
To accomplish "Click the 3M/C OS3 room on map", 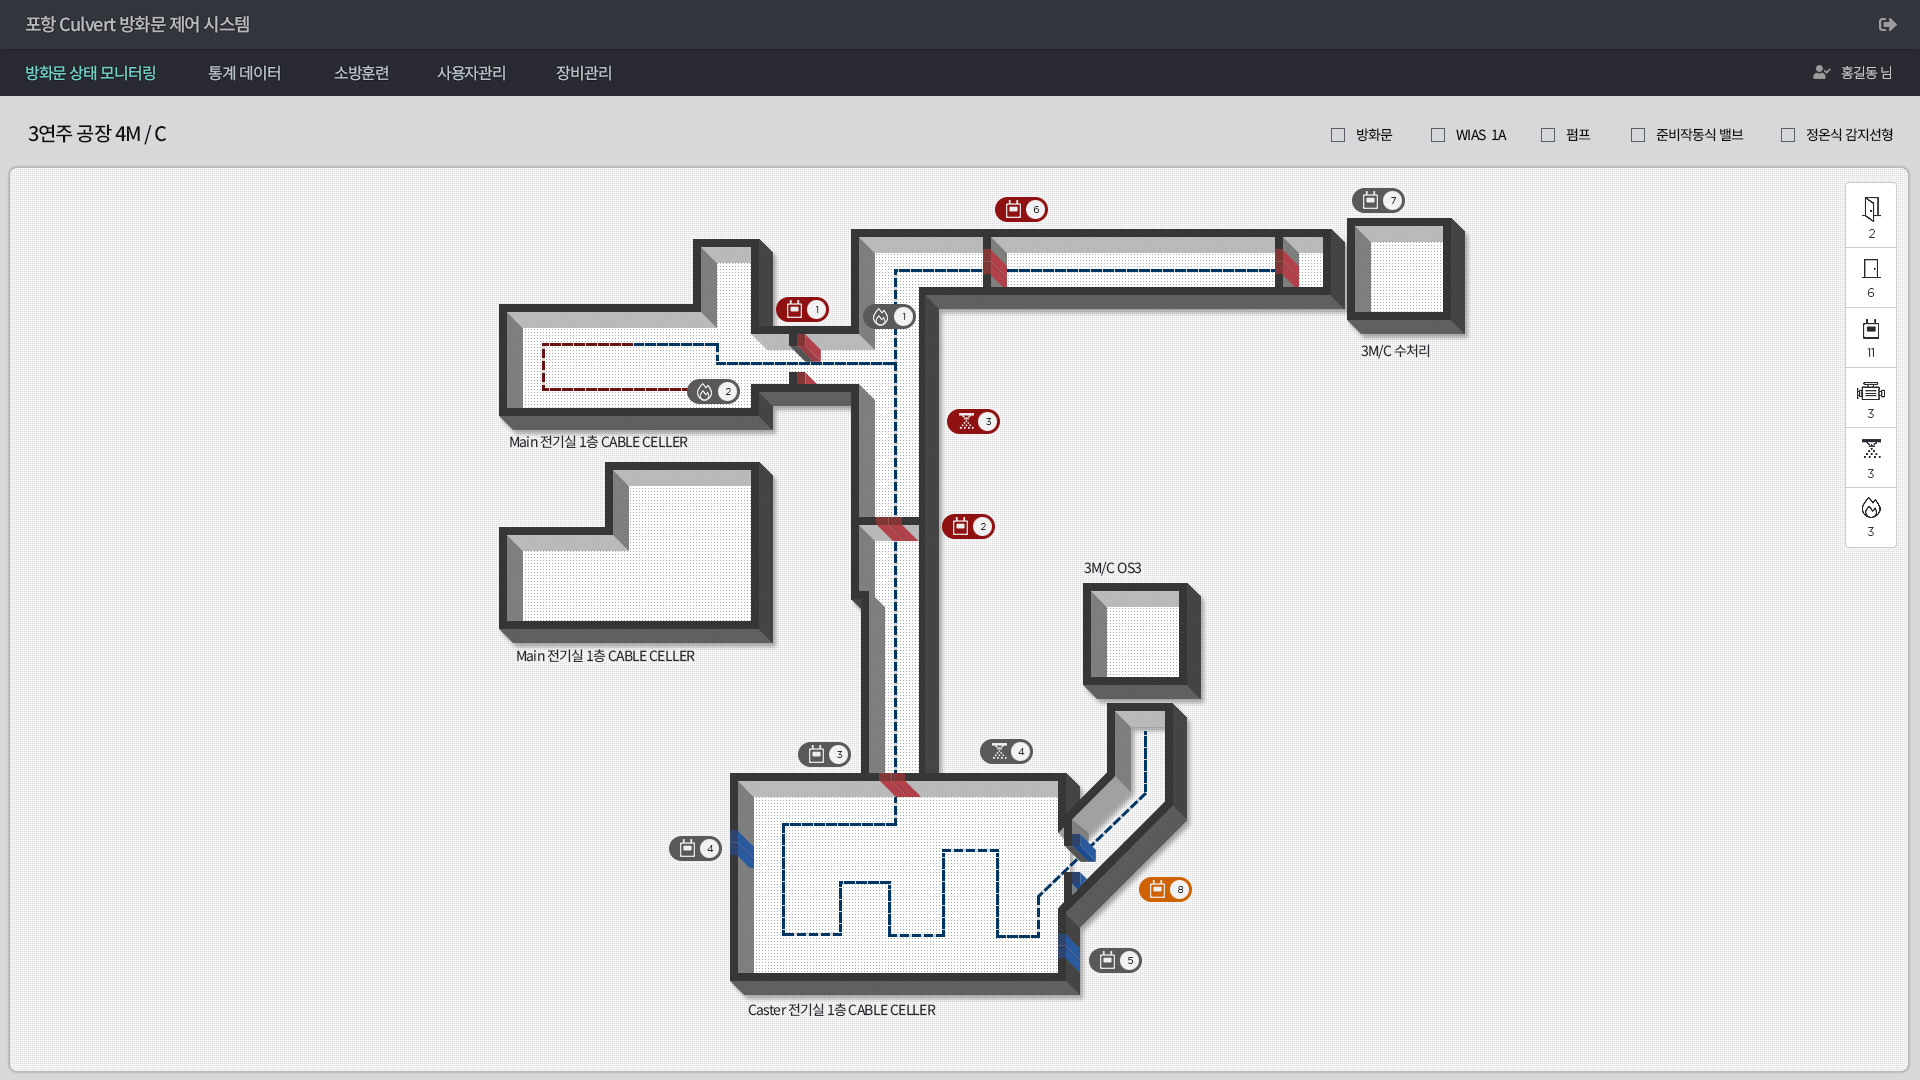I will [1142, 641].
